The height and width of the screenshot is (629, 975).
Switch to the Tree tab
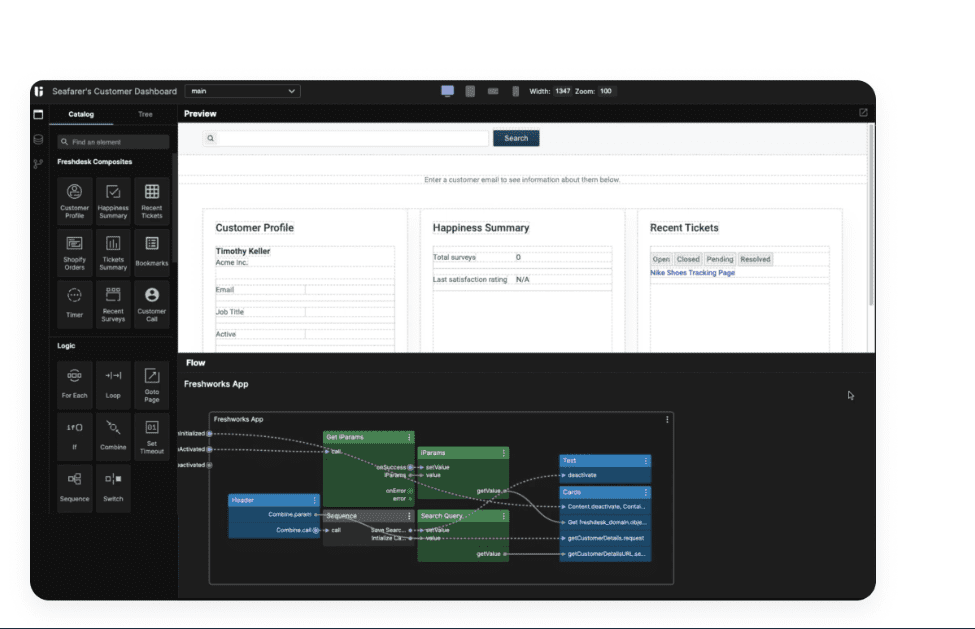pyautogui.click(x=145, y=114)
